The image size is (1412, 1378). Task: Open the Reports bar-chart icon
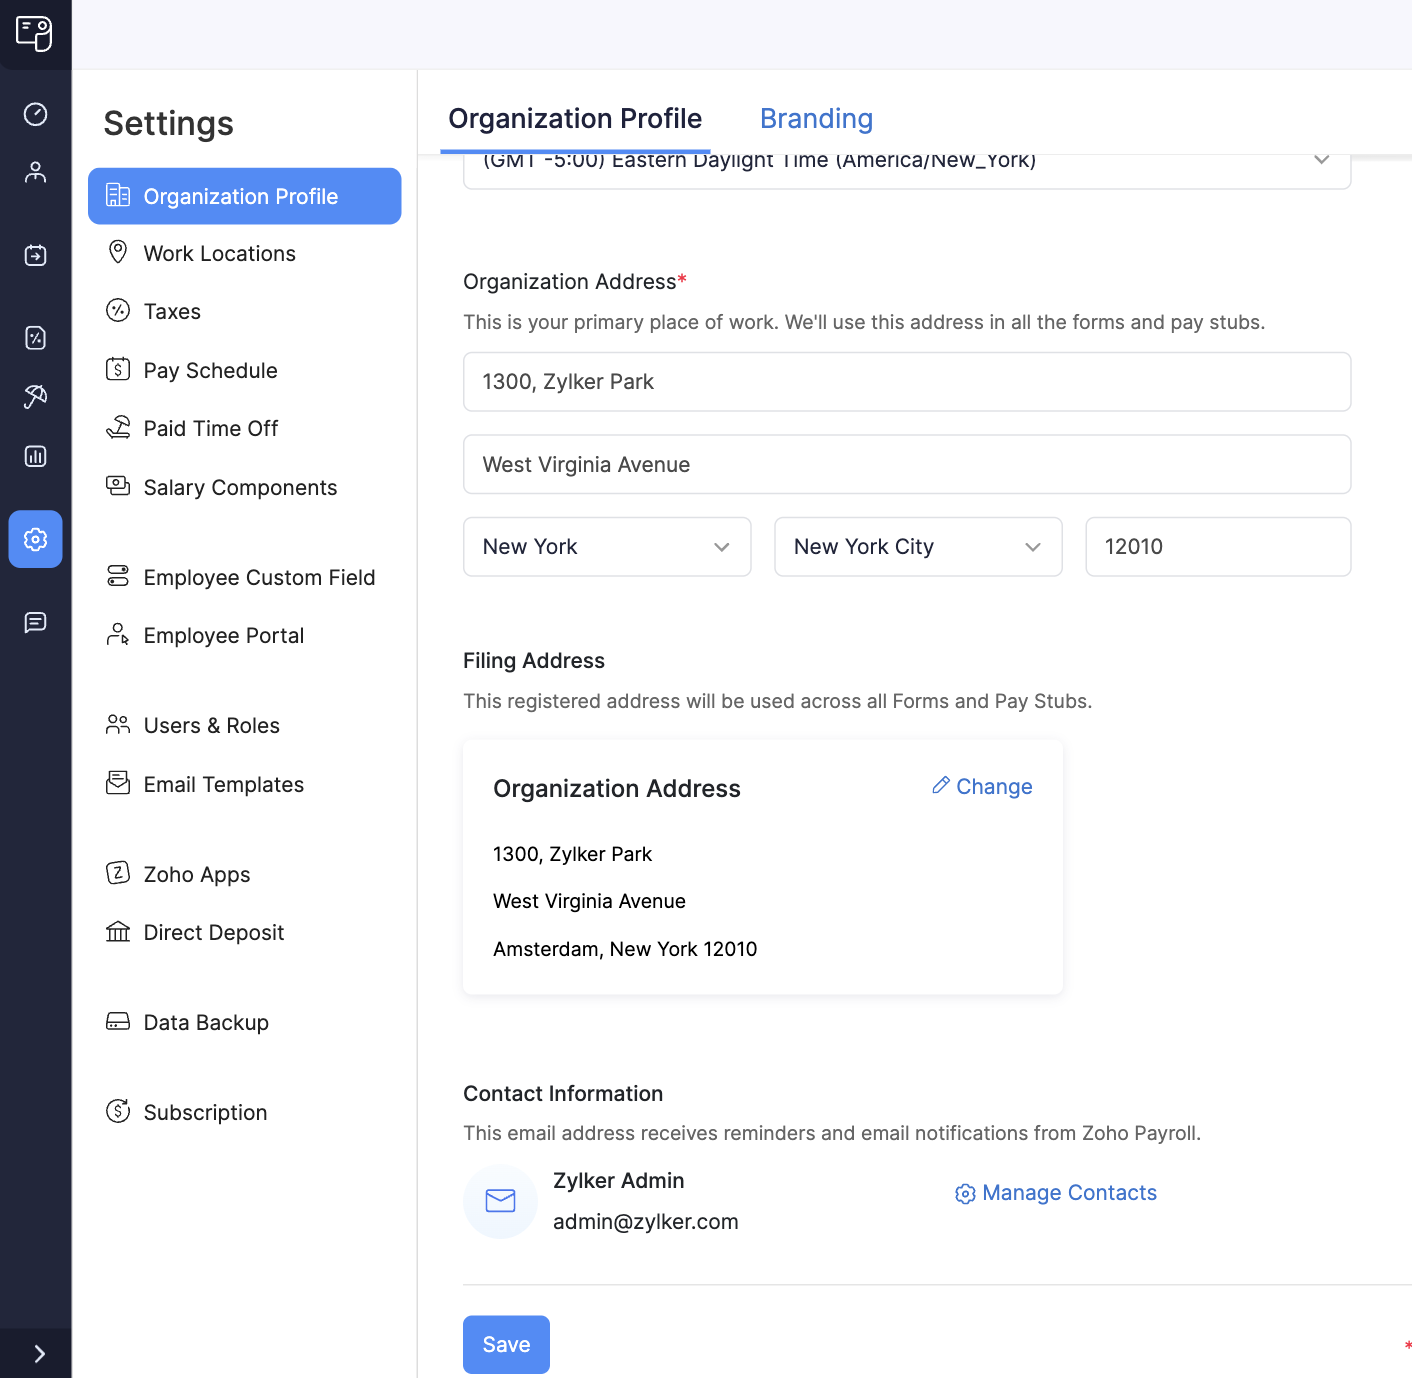coord(35,456)
